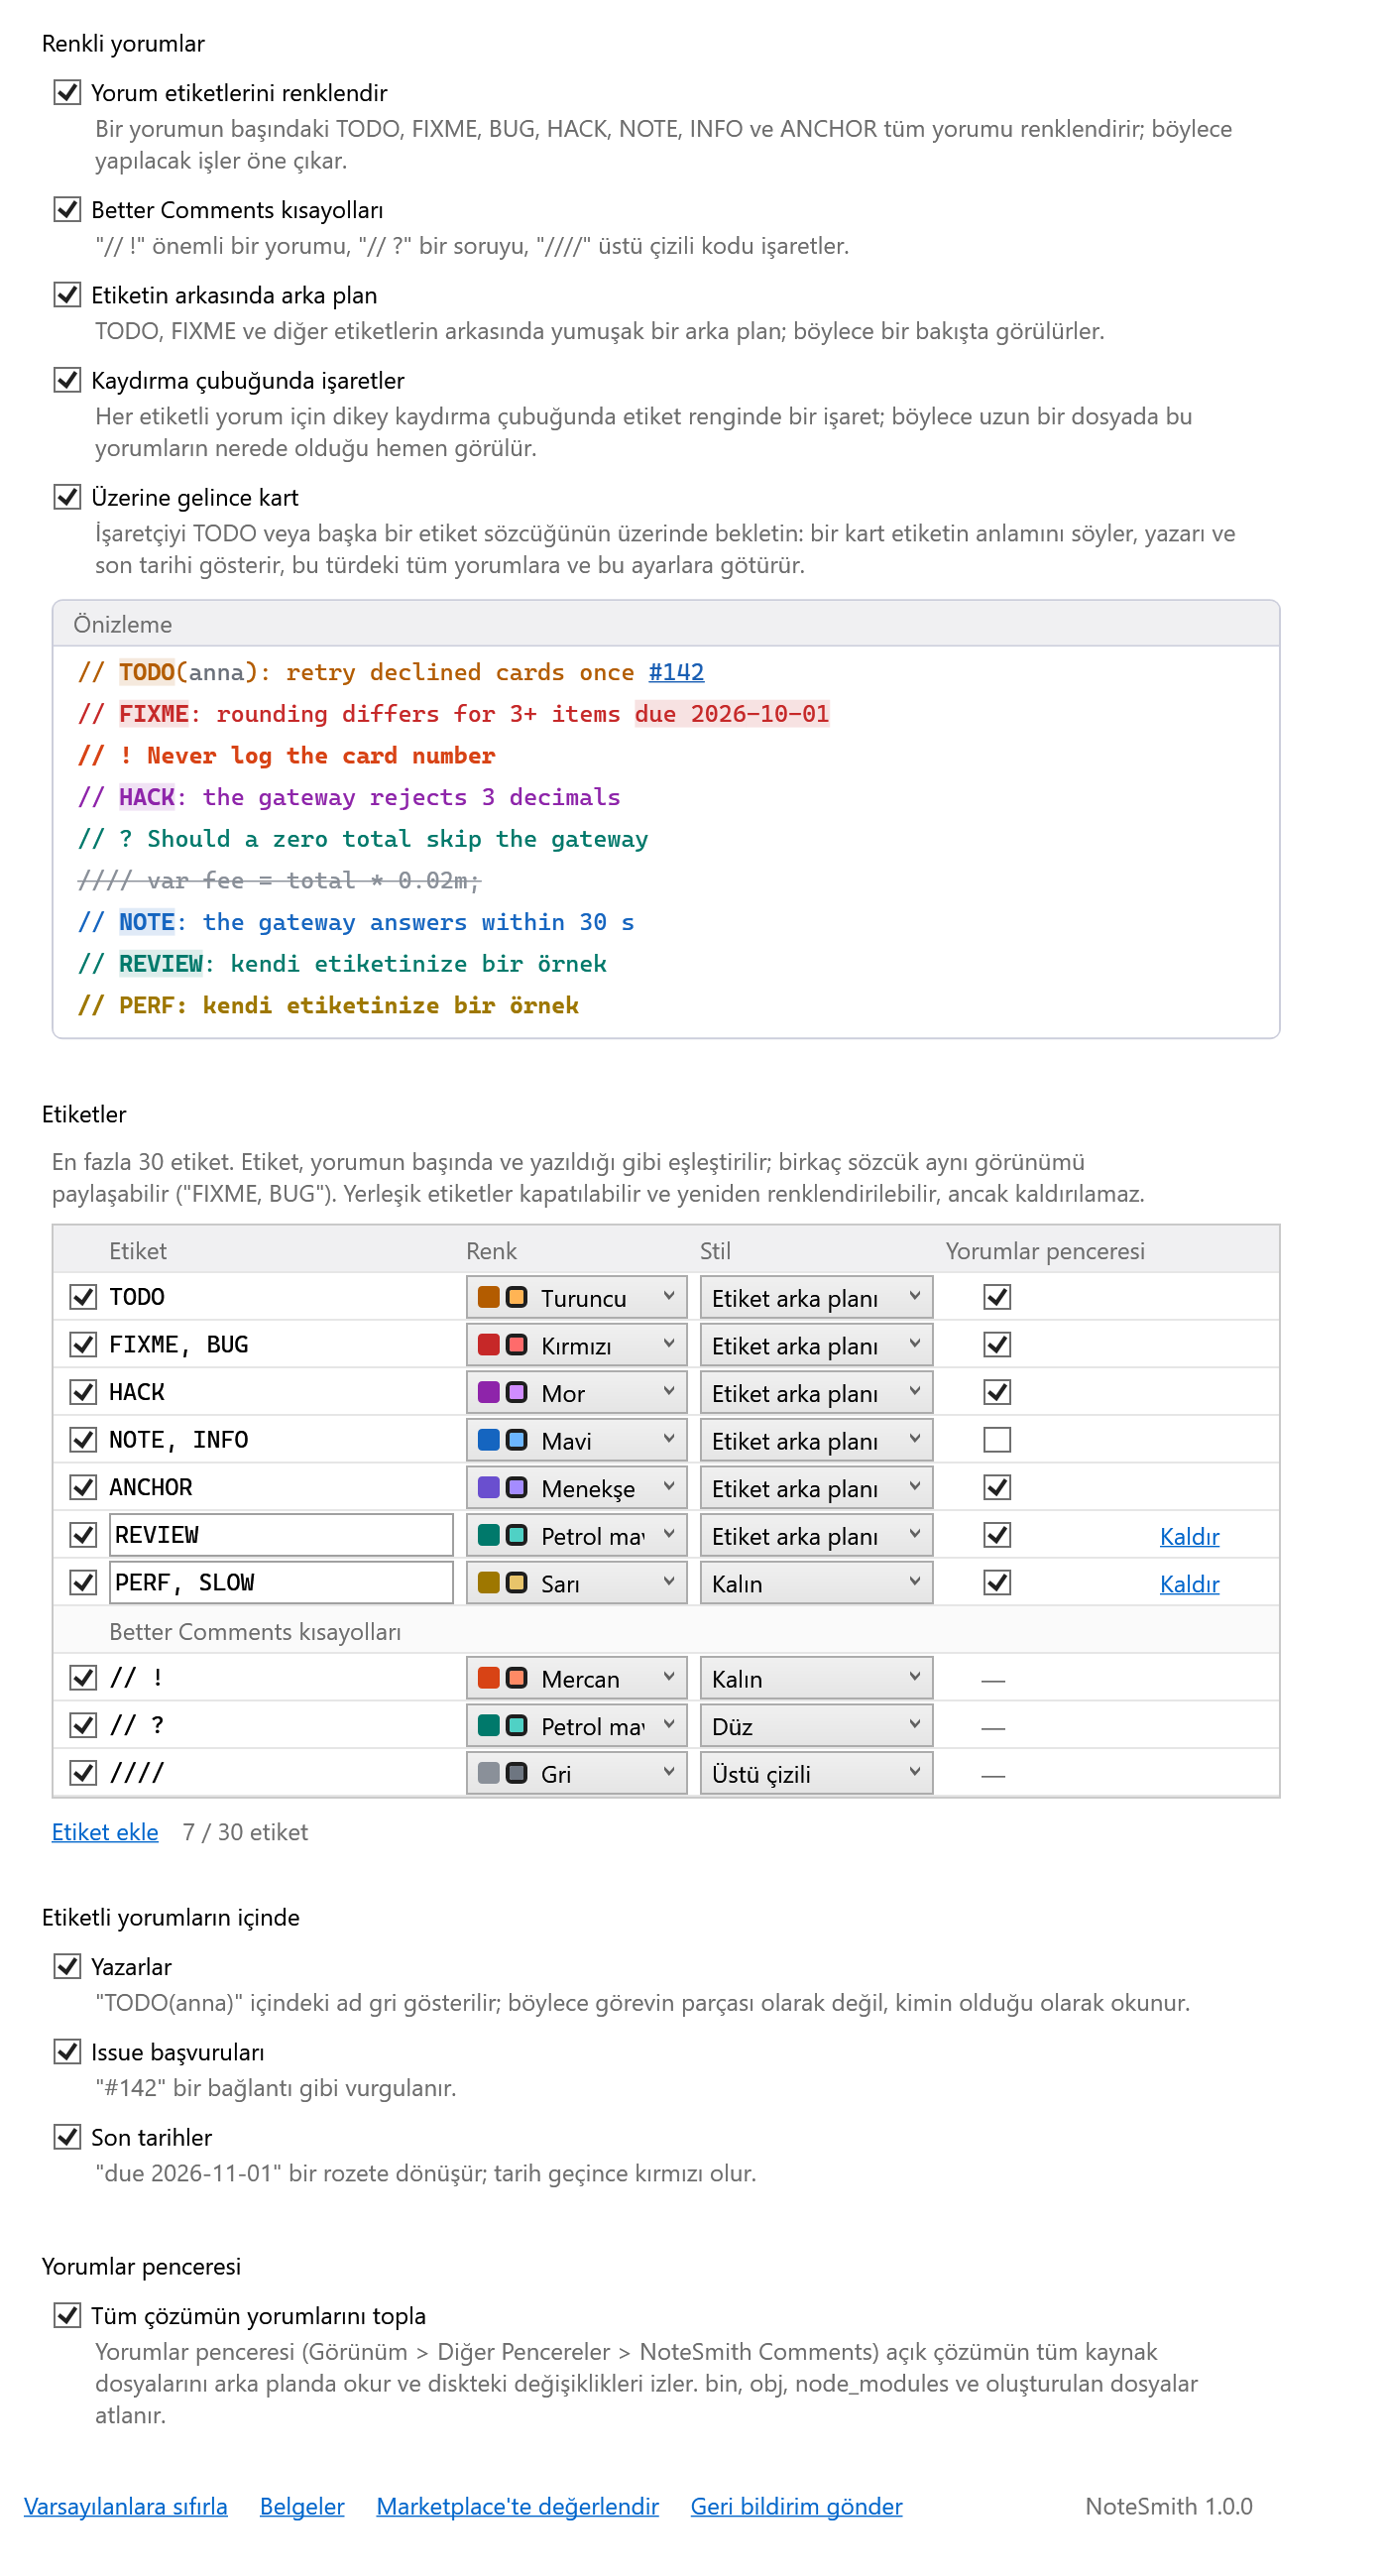Open the Gri color dropdown for ////

[x=577, y=1773]
